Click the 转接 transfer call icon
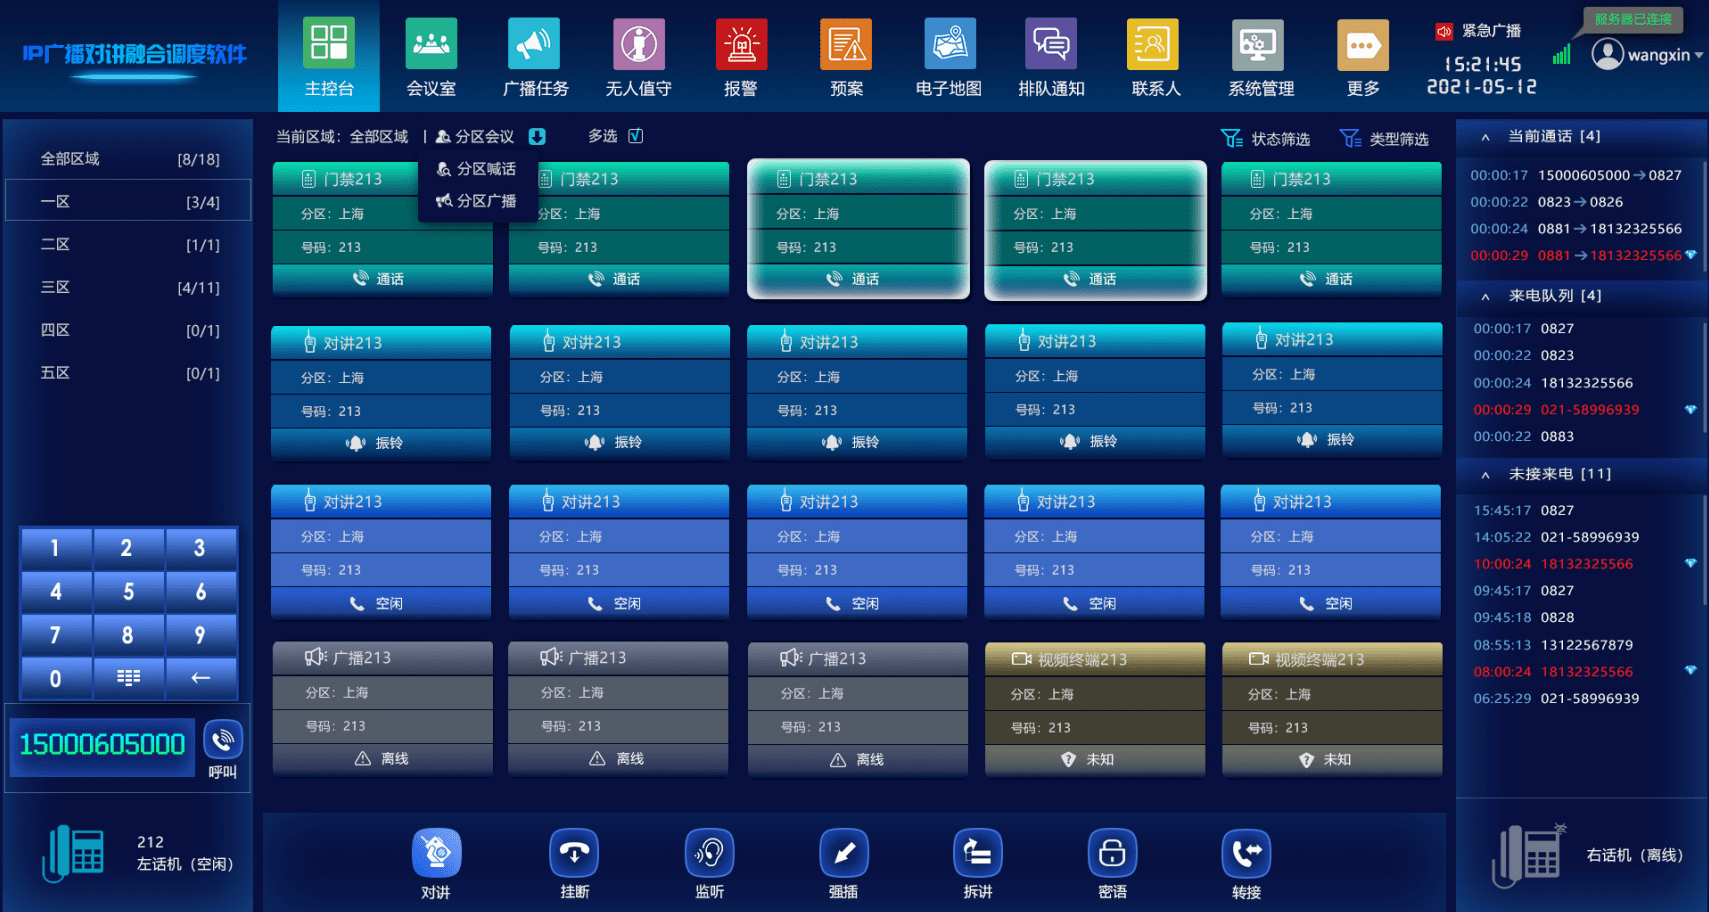The height and width of the screenshot is (912, 1709). pyautogui.click(x=1246, y=853)
